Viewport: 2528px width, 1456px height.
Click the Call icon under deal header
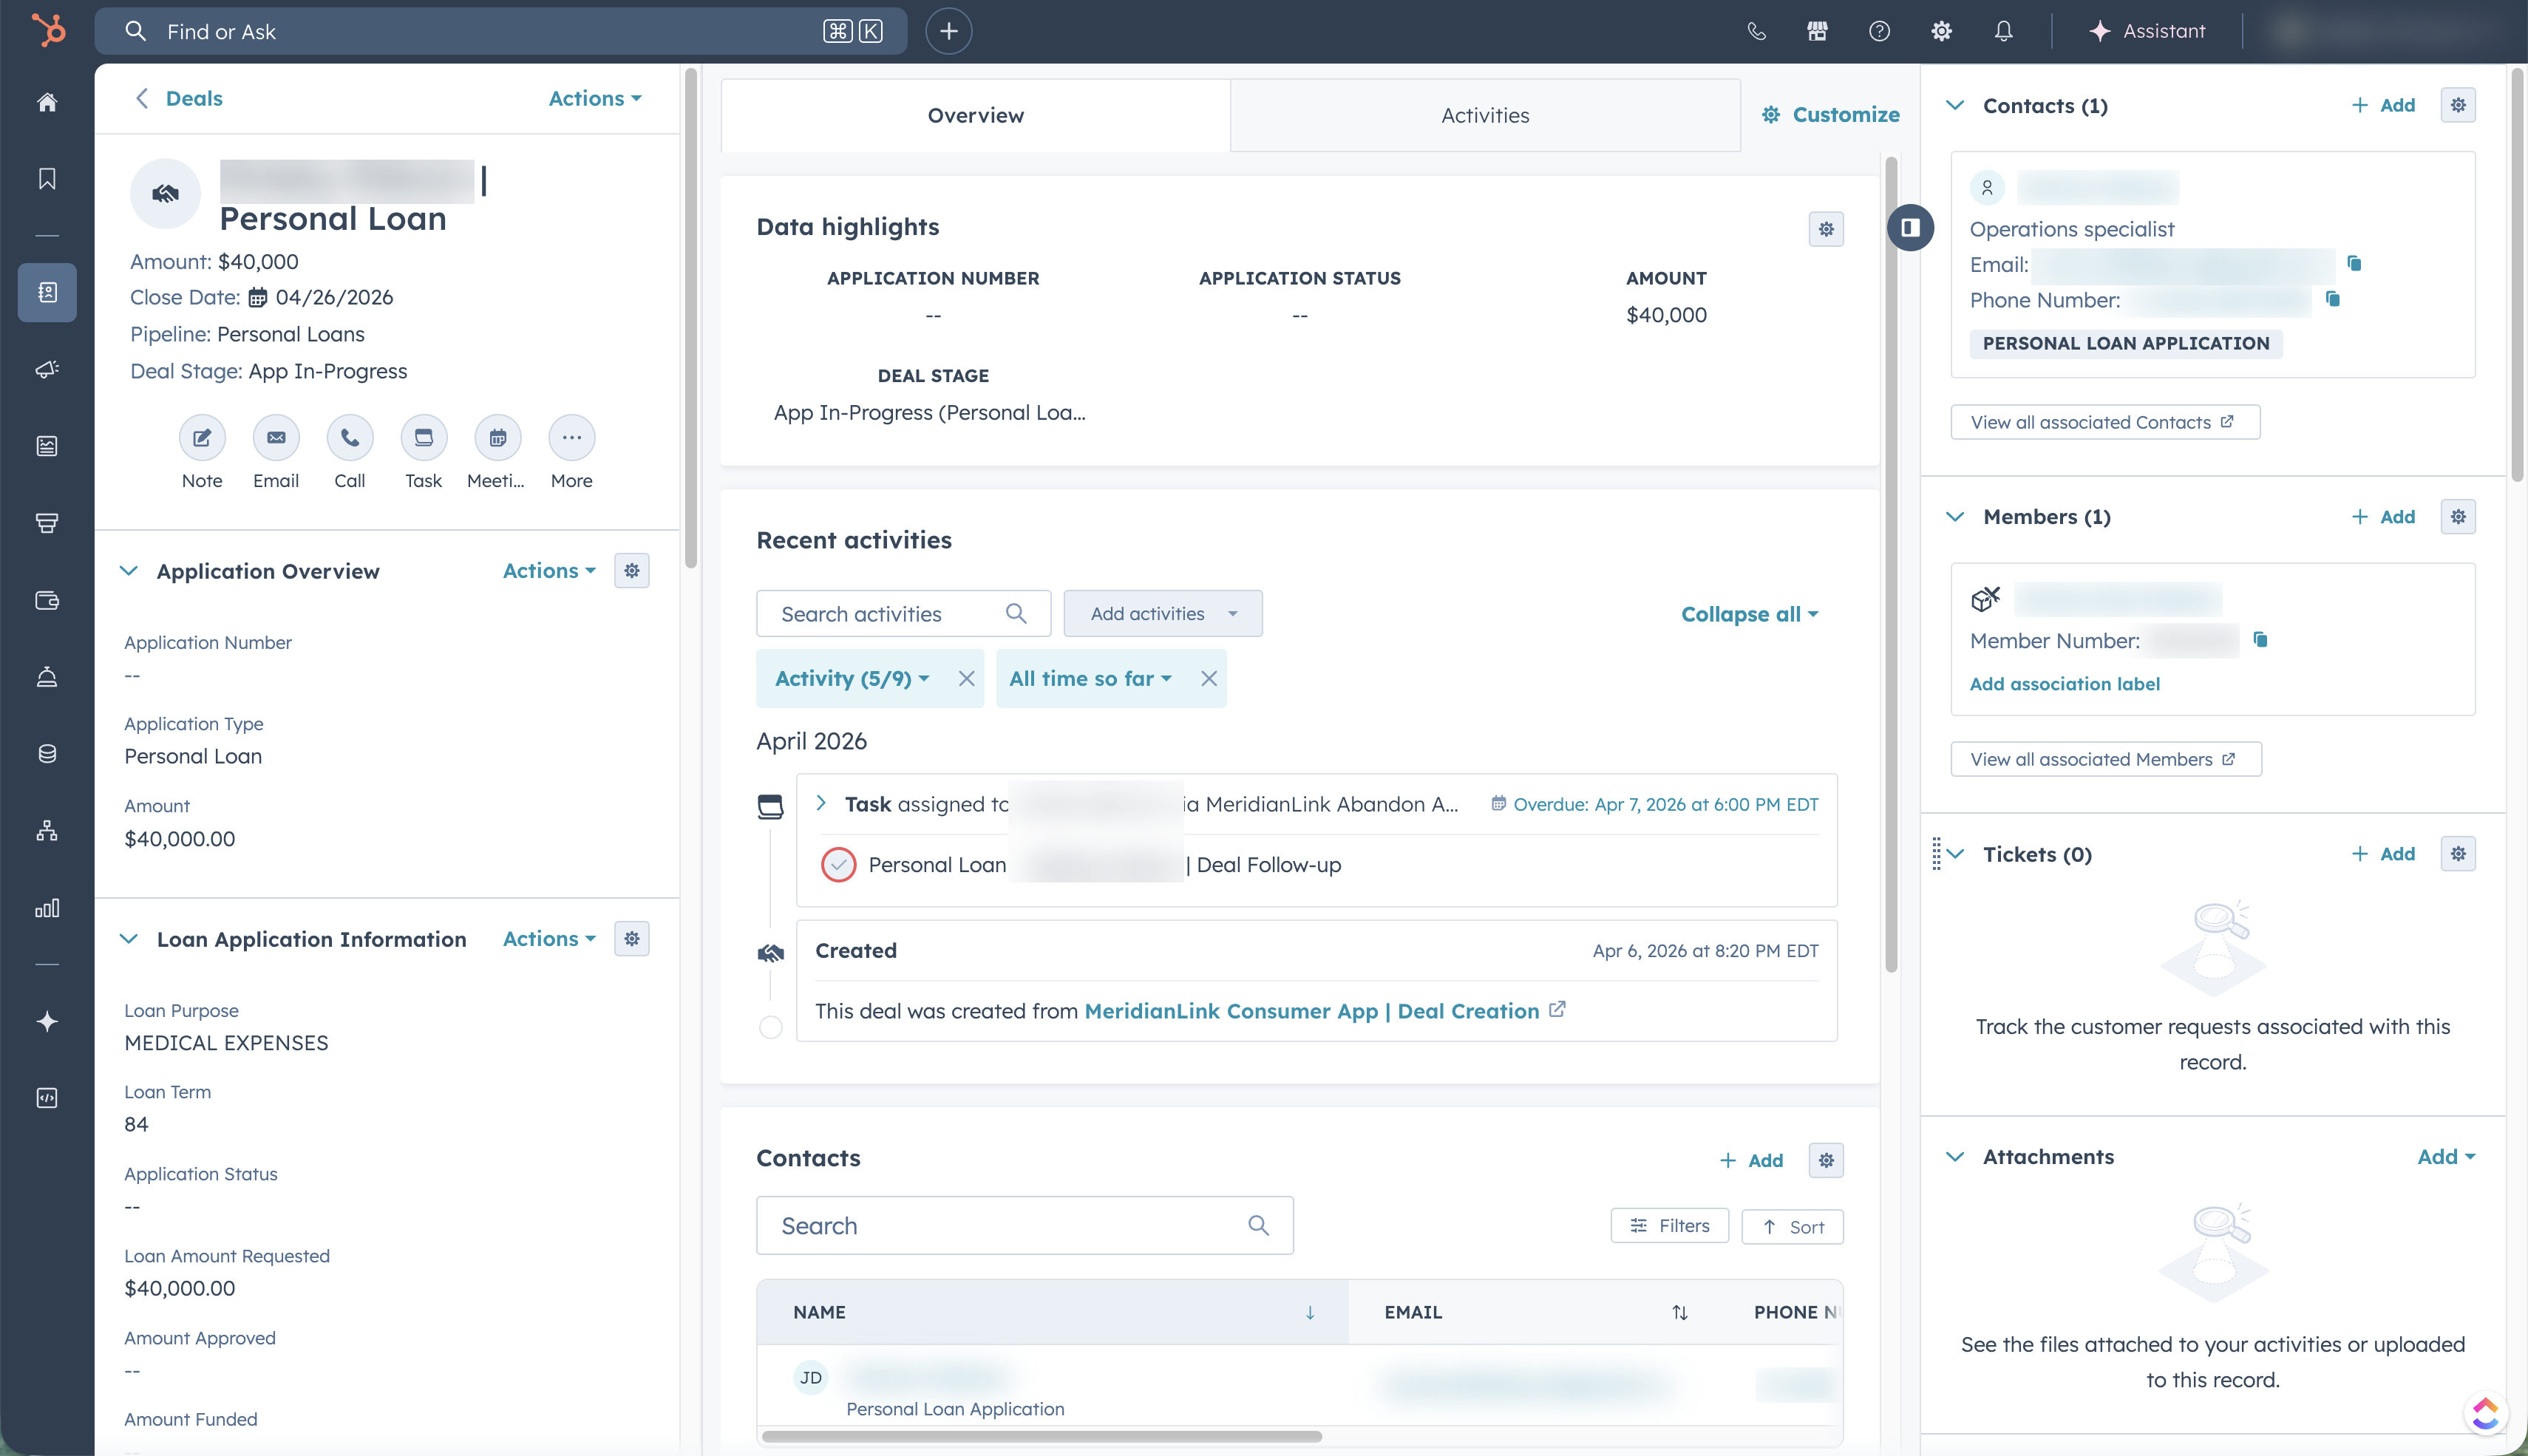click(x=349, y=437)
